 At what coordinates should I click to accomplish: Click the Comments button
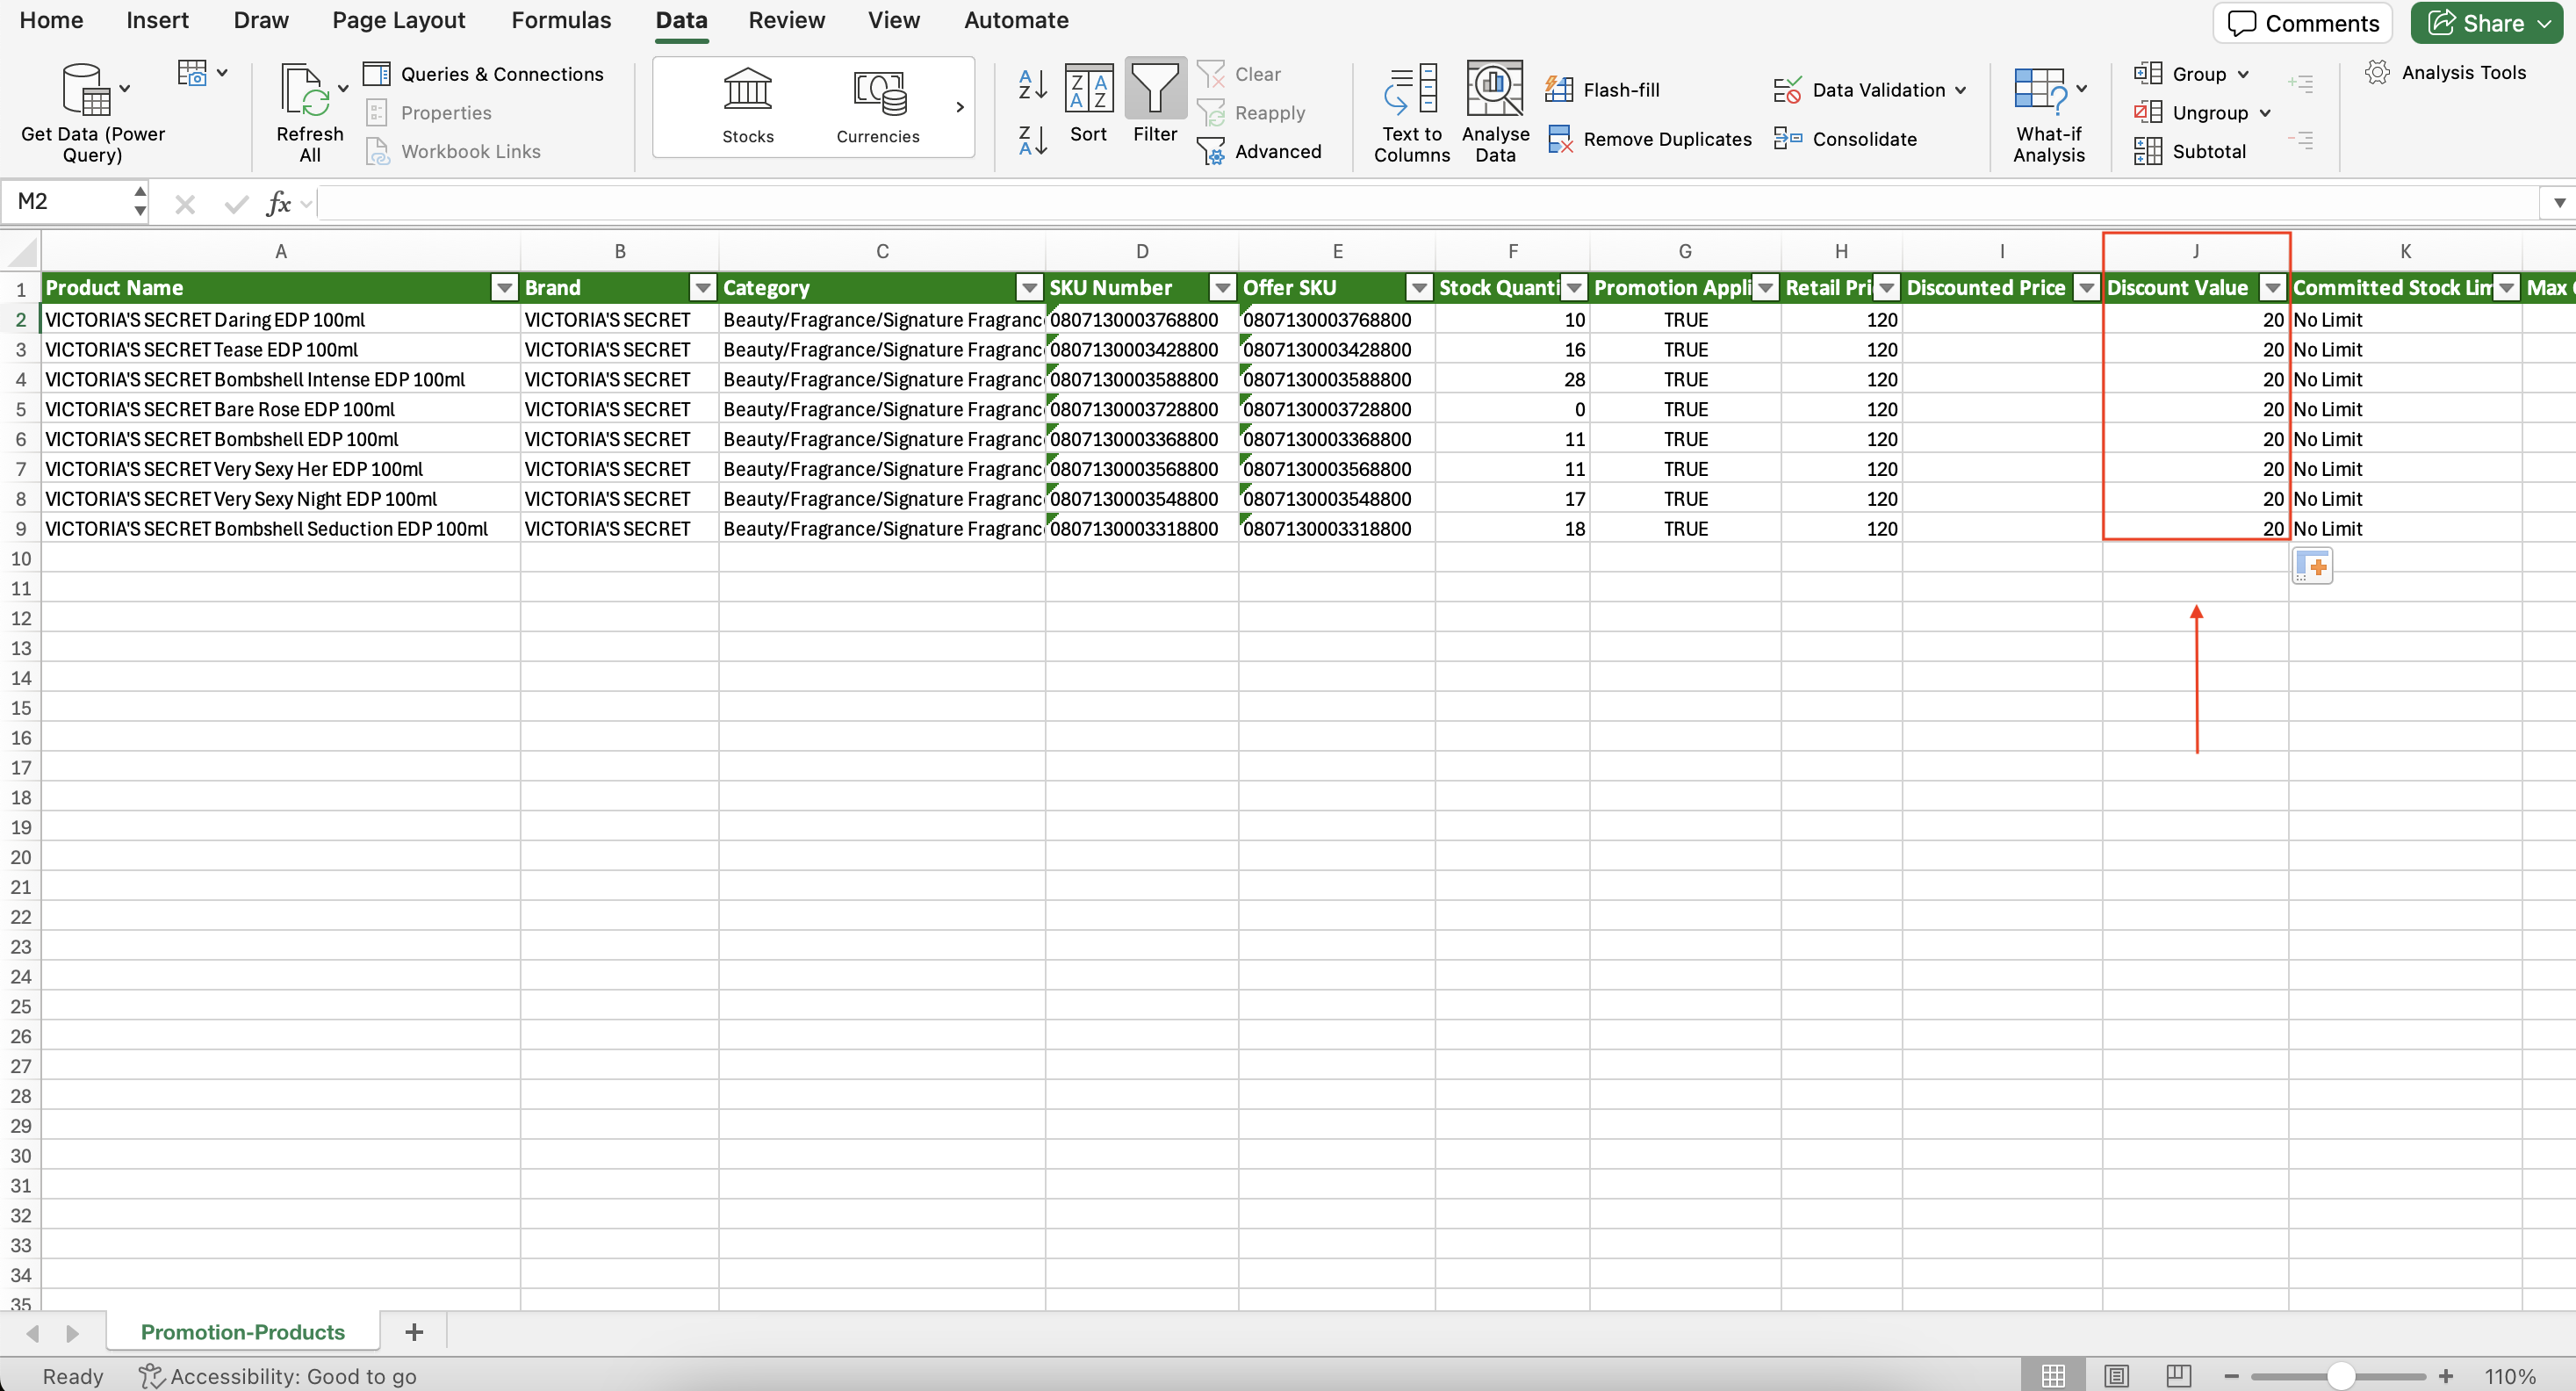2302,23
